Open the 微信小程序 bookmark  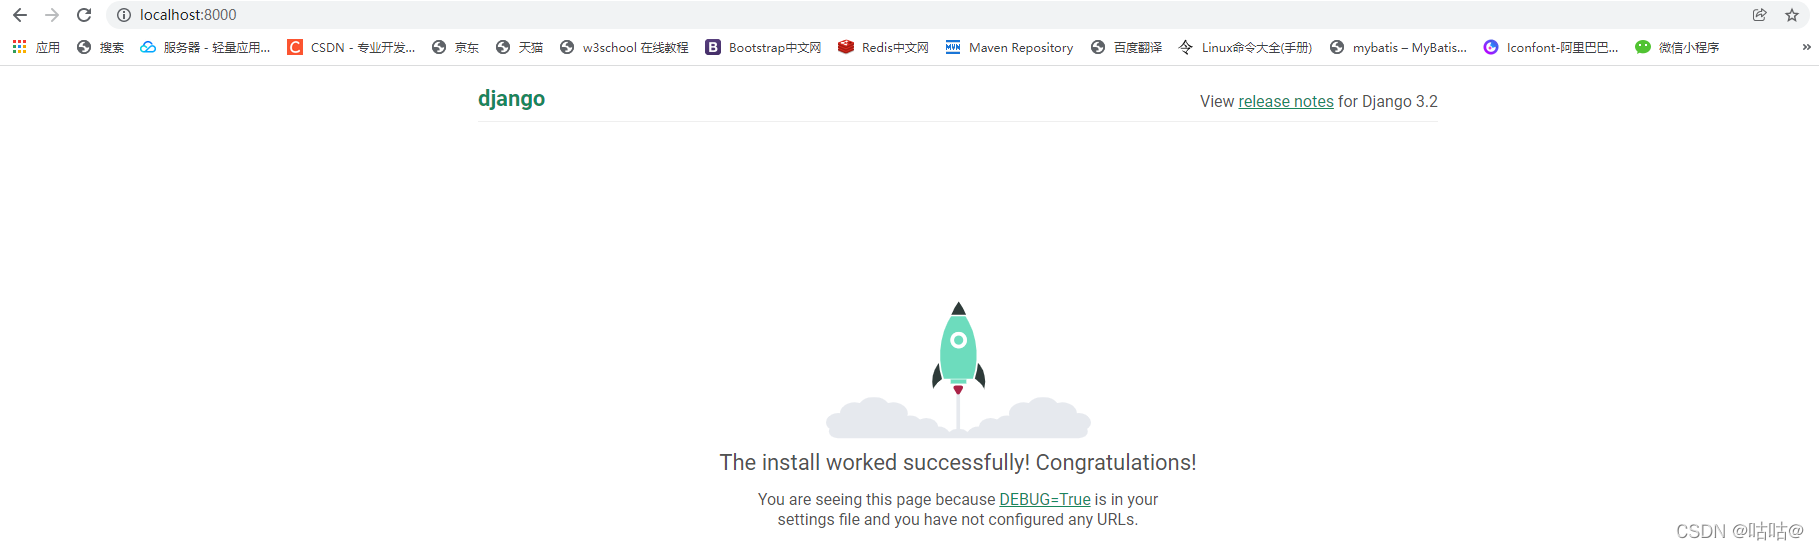pos(1677,47)
